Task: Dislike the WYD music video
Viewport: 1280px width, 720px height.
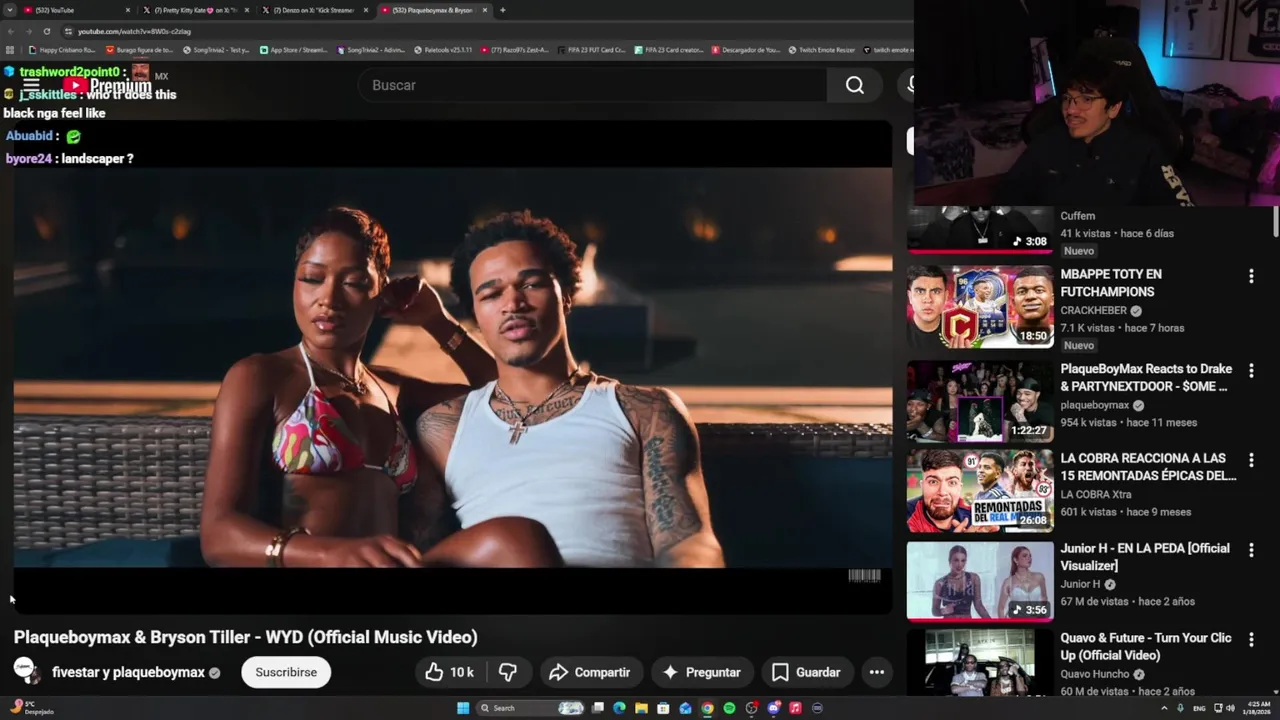Action: click(508, 672)
